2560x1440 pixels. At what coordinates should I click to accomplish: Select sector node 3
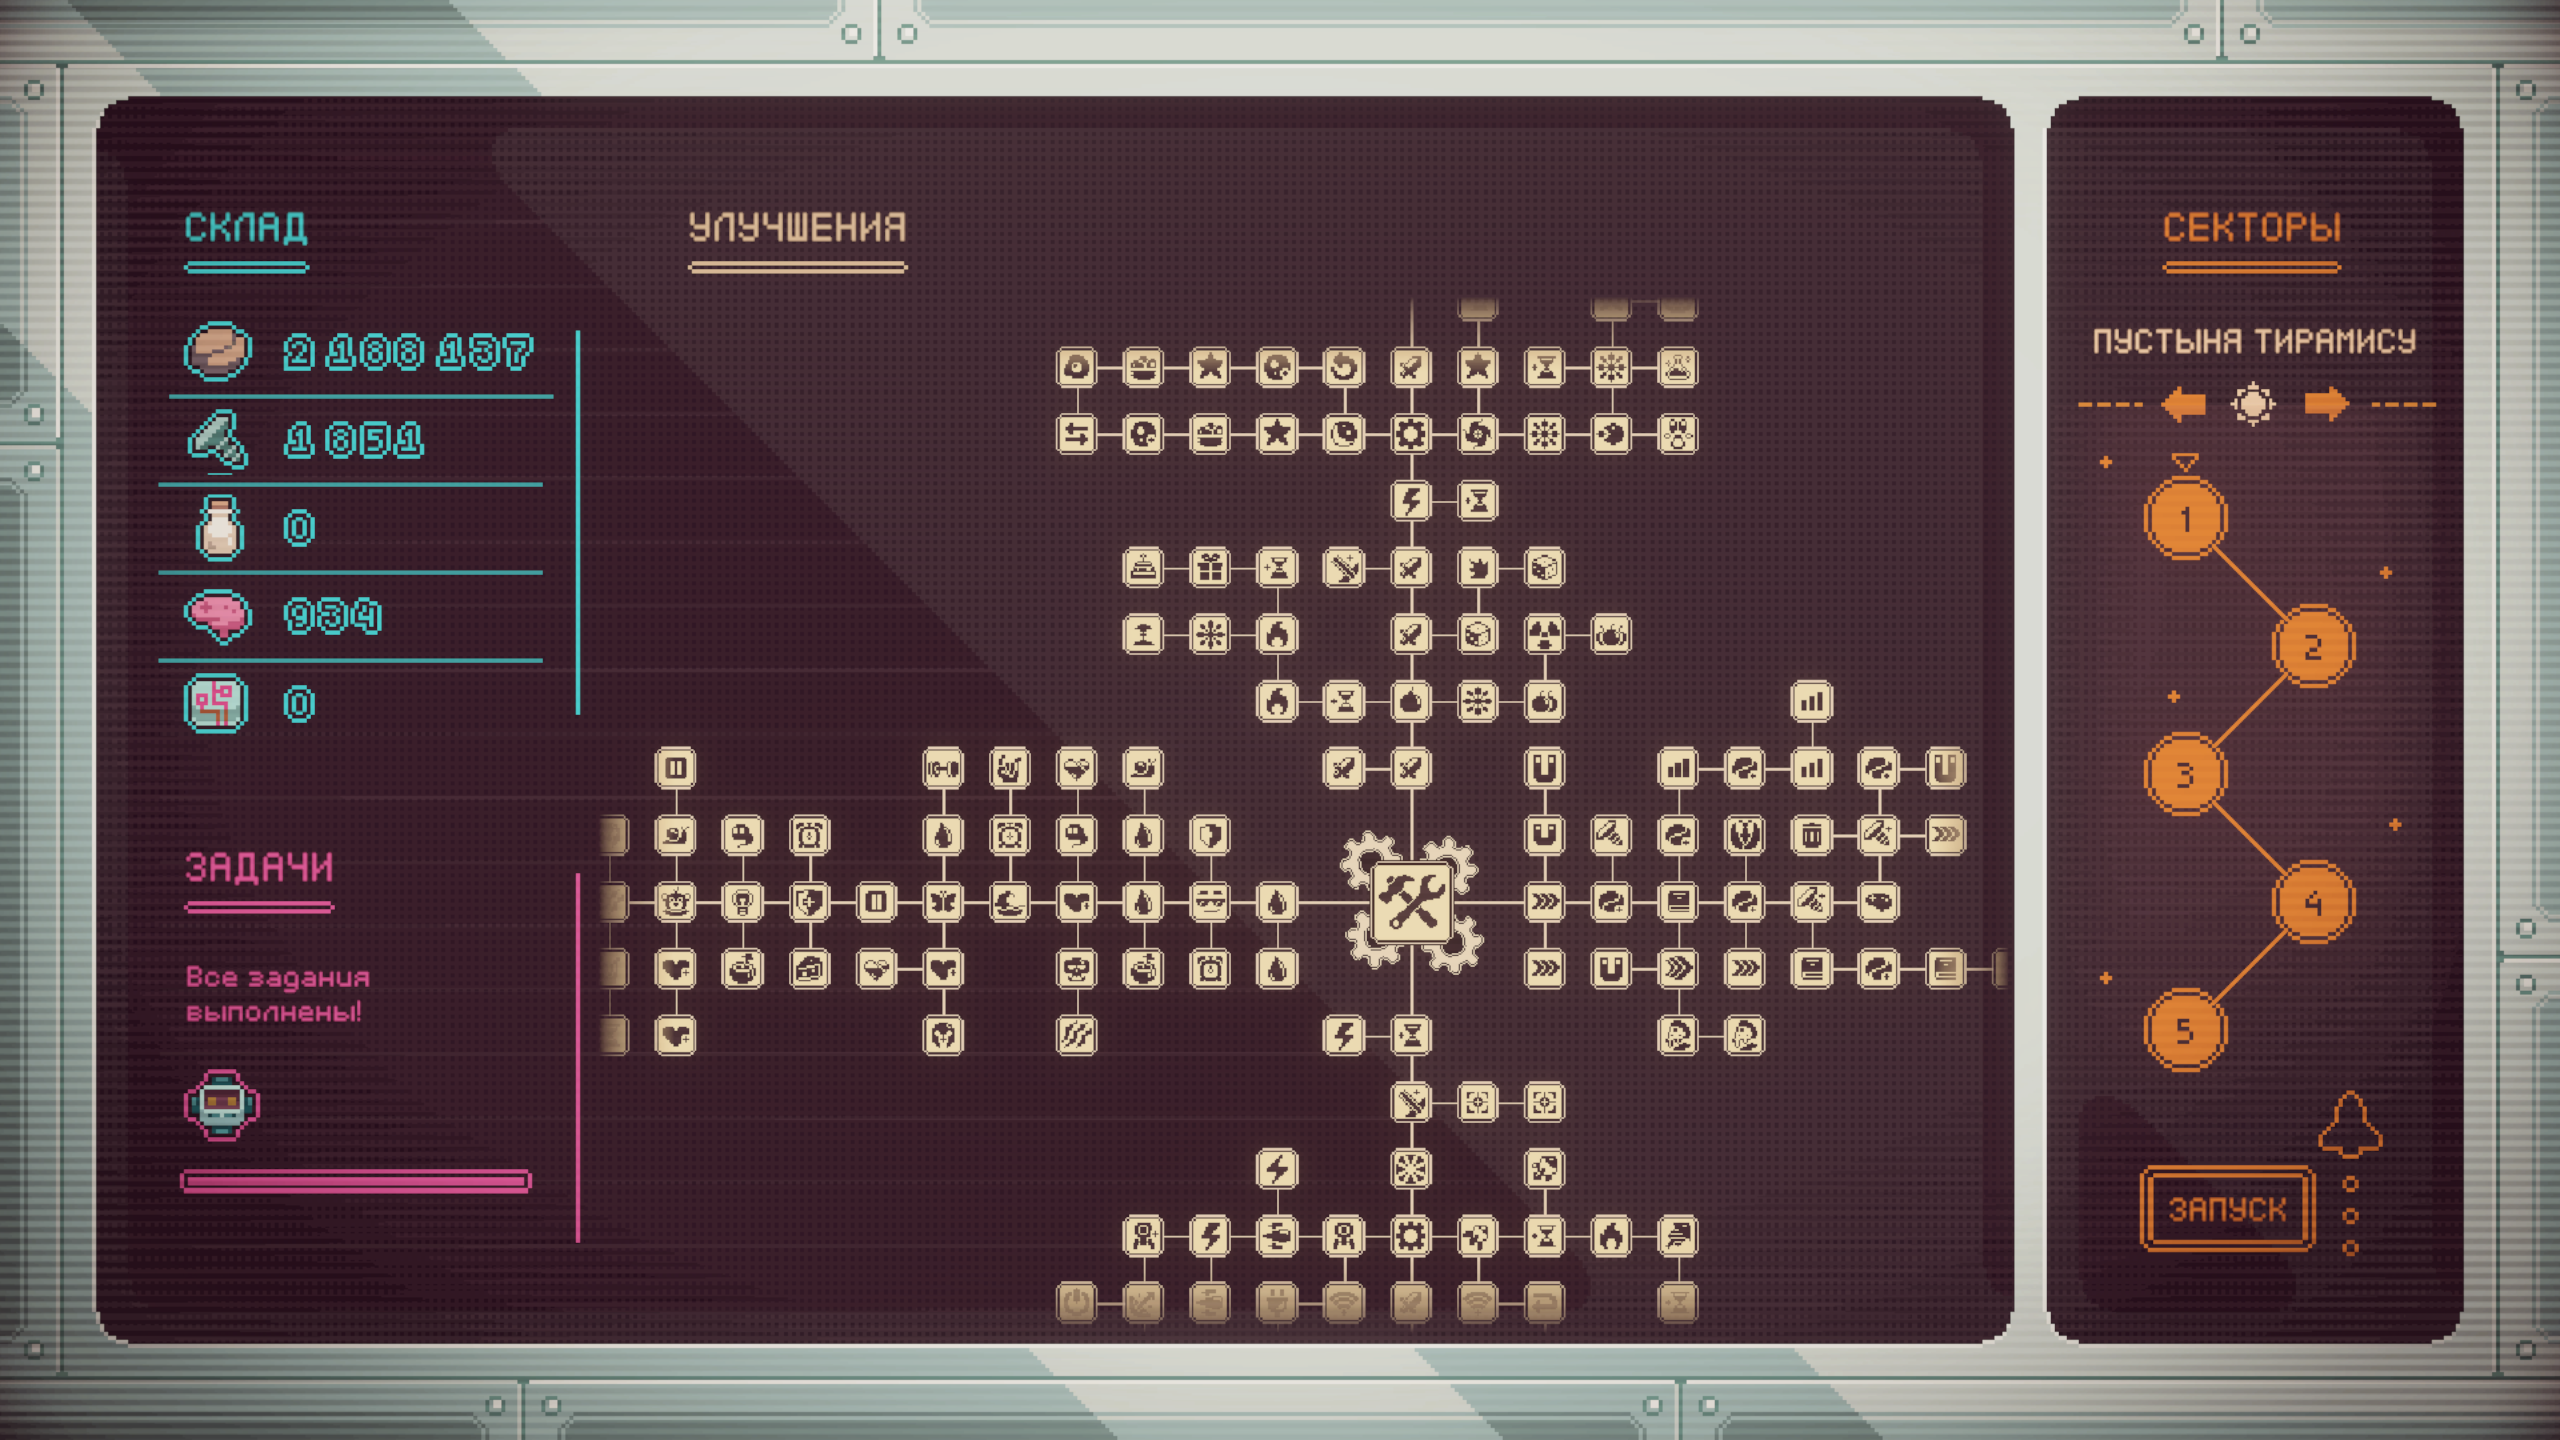click(x=2185, y=774)
